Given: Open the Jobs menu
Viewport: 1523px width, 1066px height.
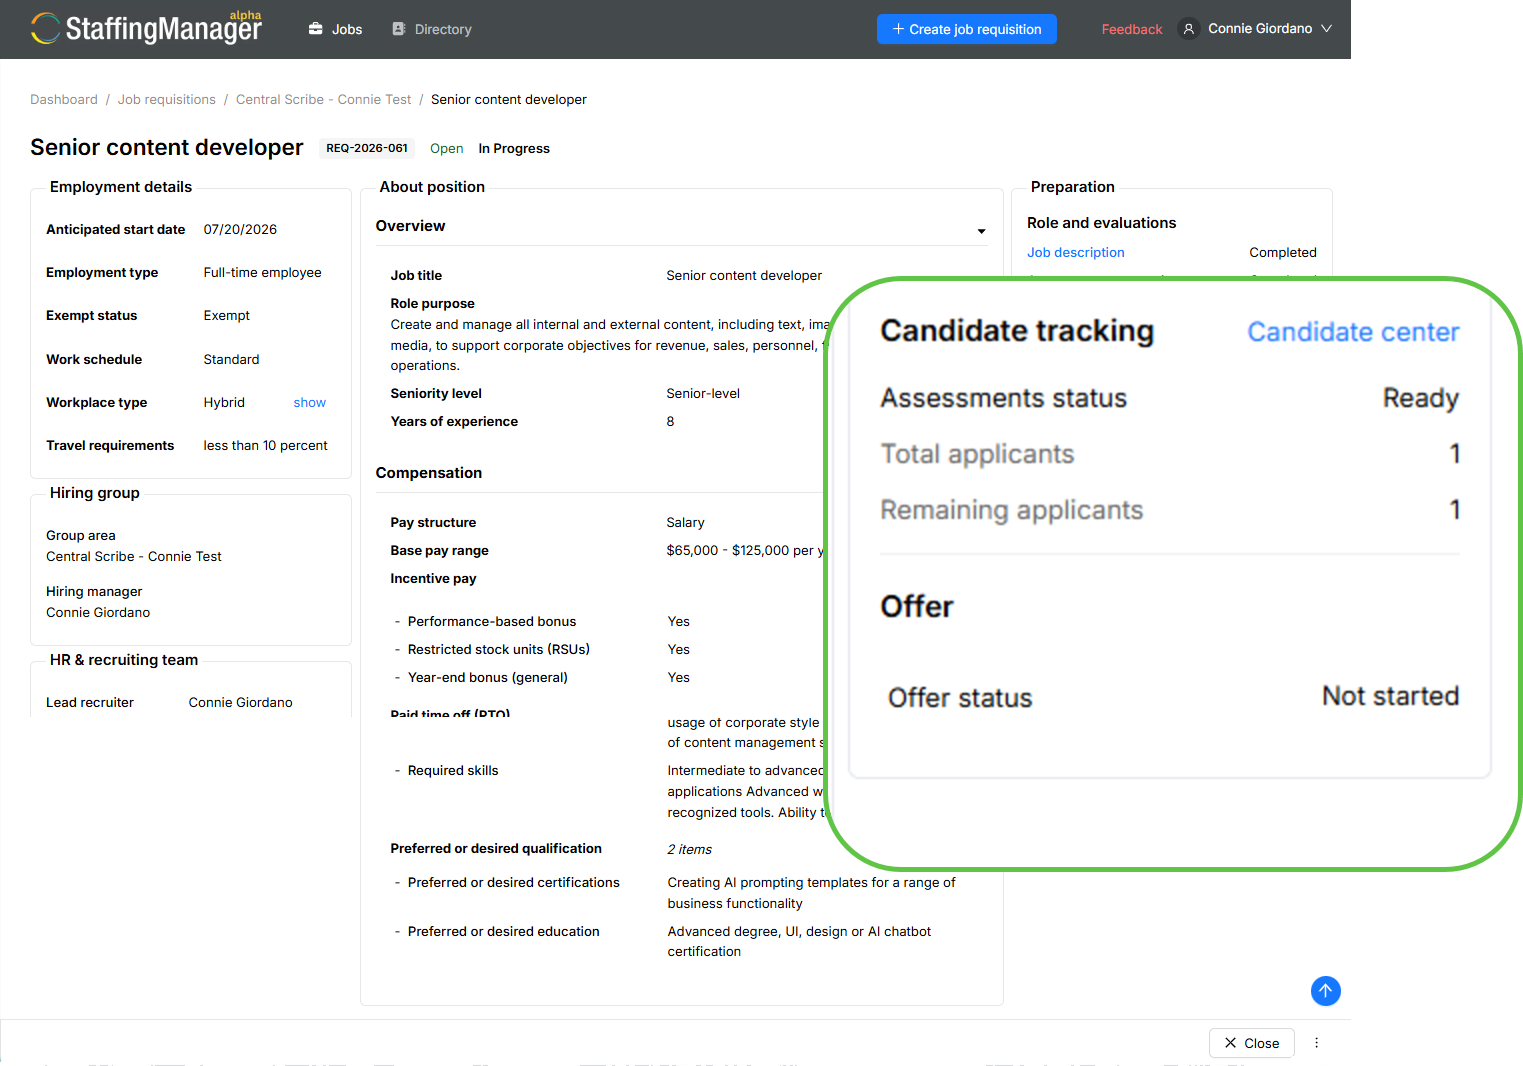Looking at the screenshot, I should tap(335, 29).
